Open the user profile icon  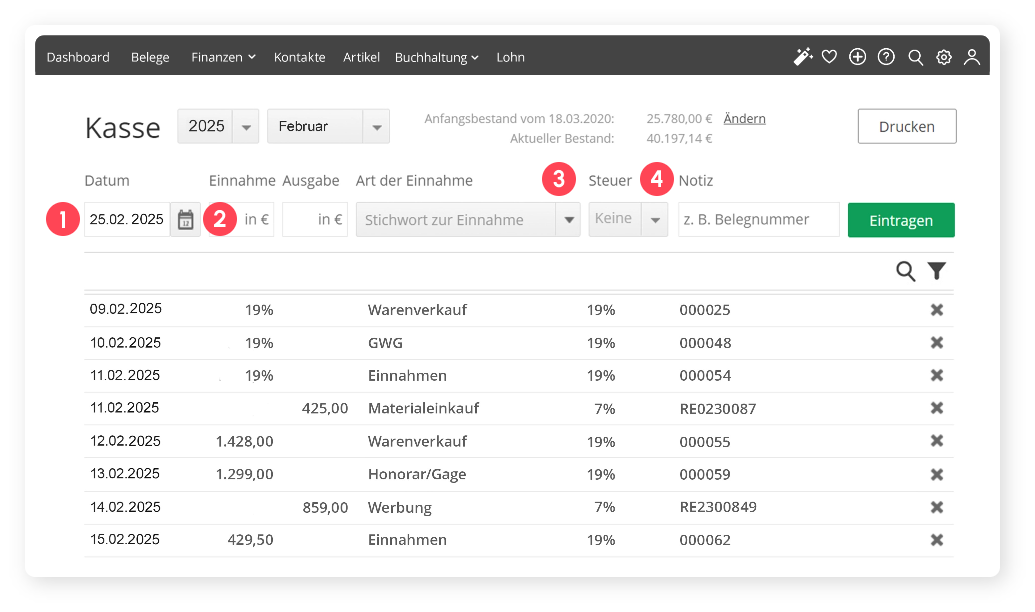(972, 57)
